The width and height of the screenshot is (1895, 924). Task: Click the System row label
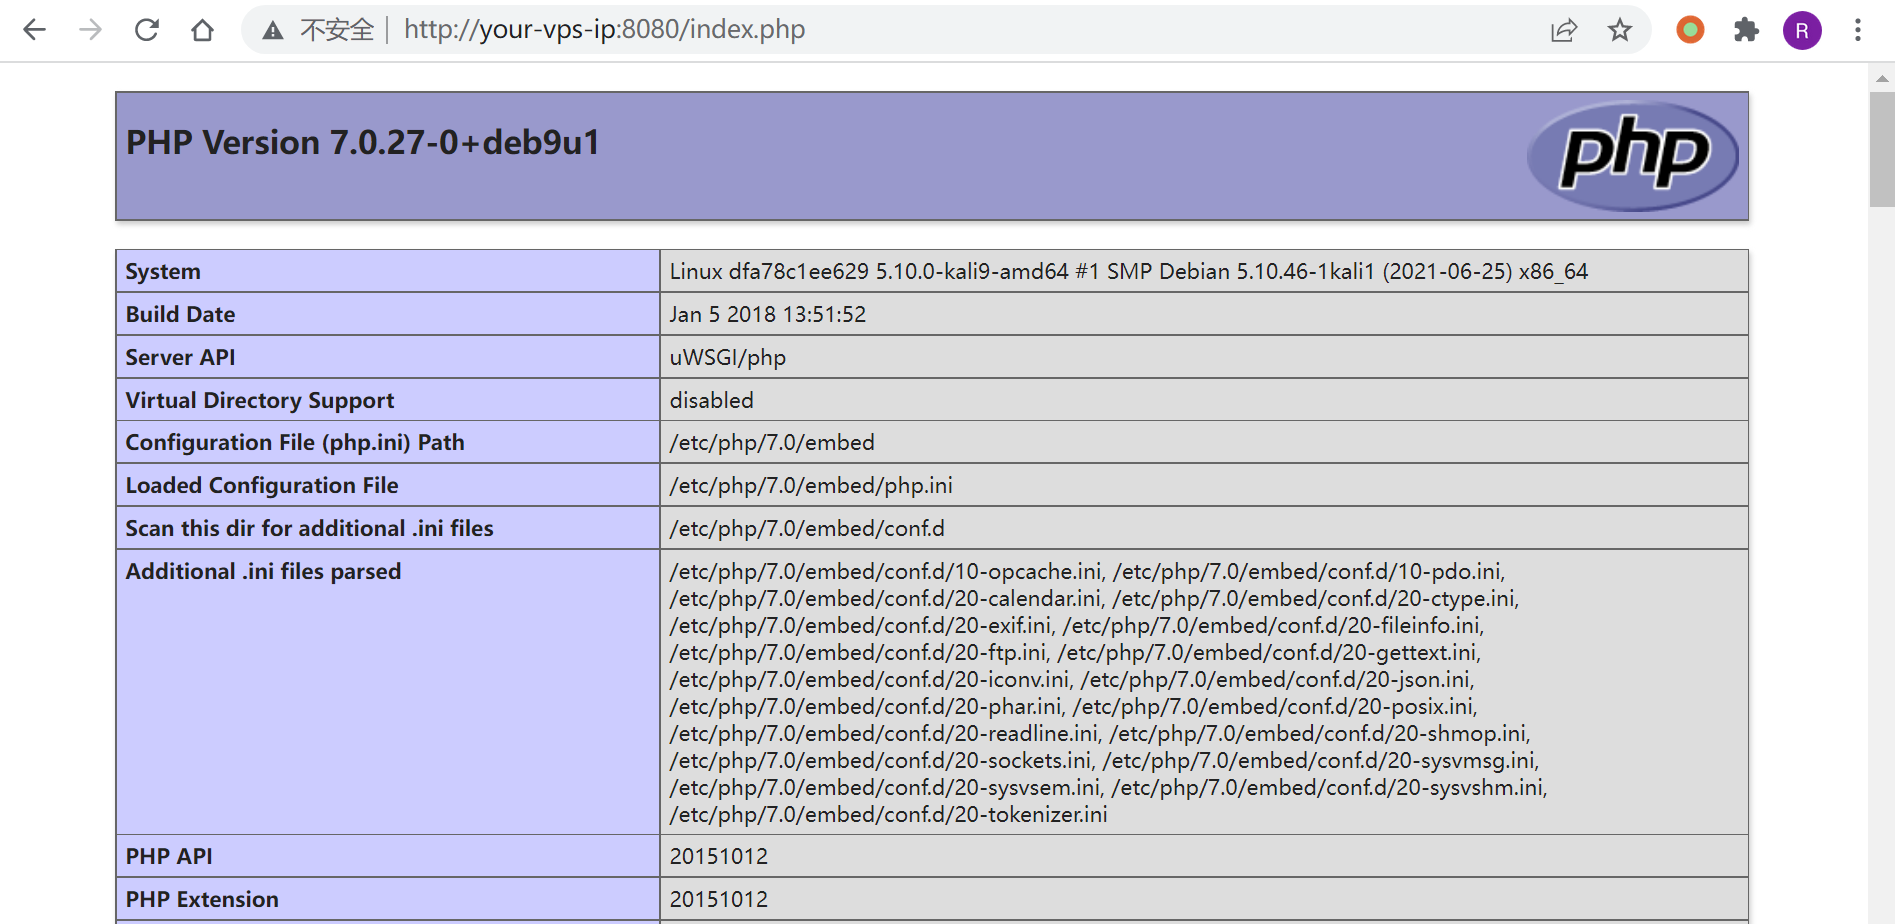tap(163, 271)
